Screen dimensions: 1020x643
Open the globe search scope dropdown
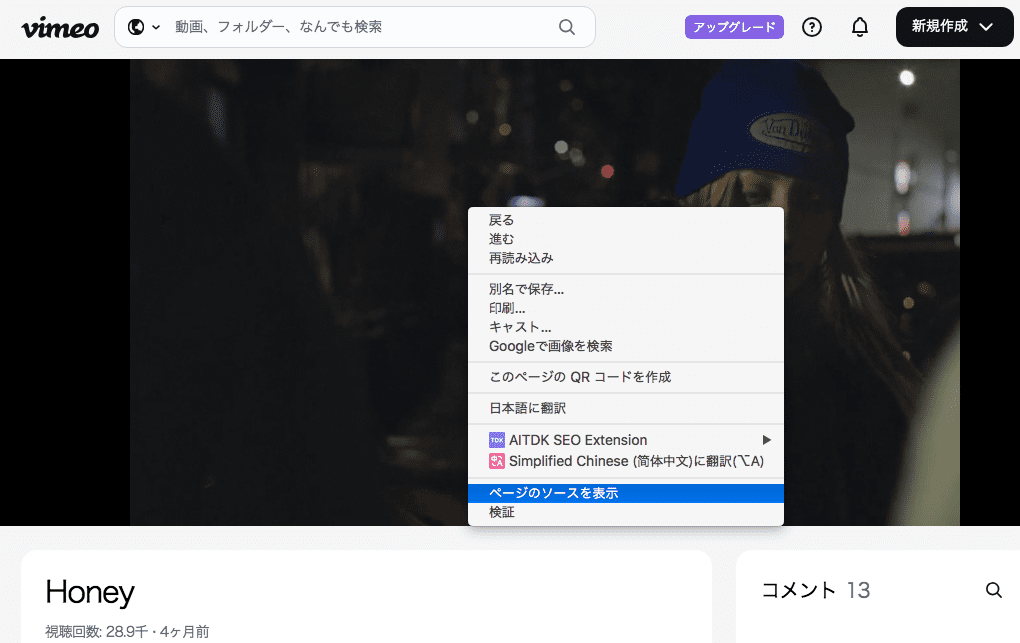pos(144,27)
